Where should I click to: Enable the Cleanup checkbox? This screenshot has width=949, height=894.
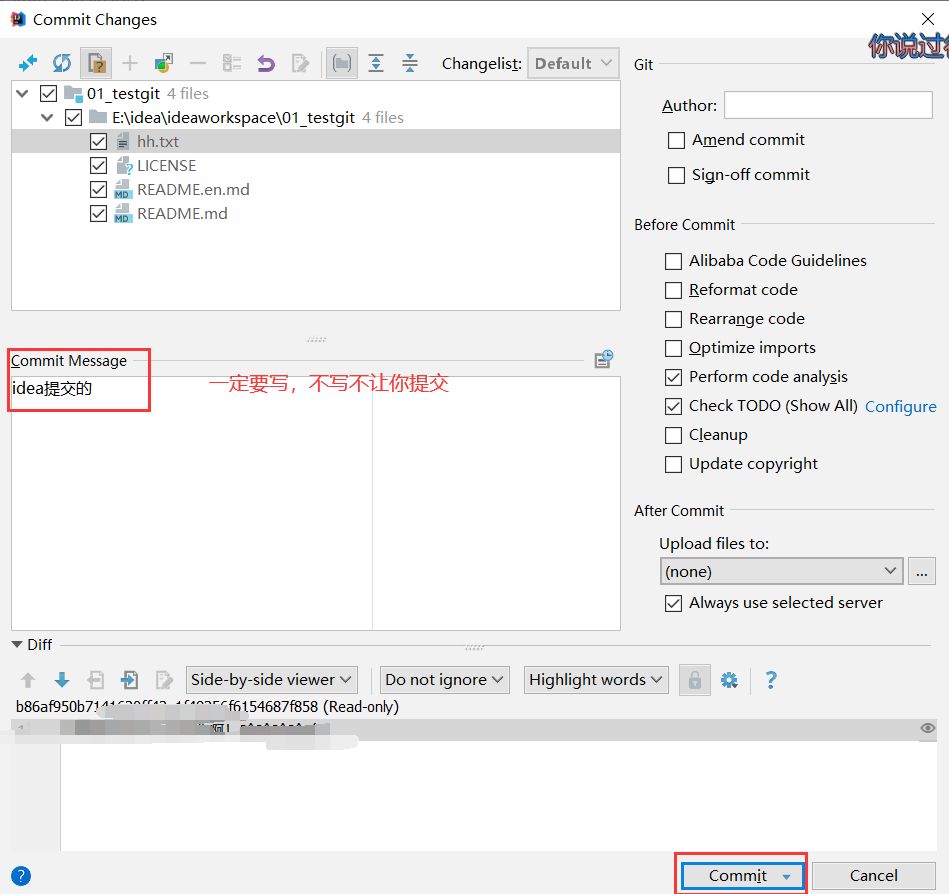pos(673,436)
